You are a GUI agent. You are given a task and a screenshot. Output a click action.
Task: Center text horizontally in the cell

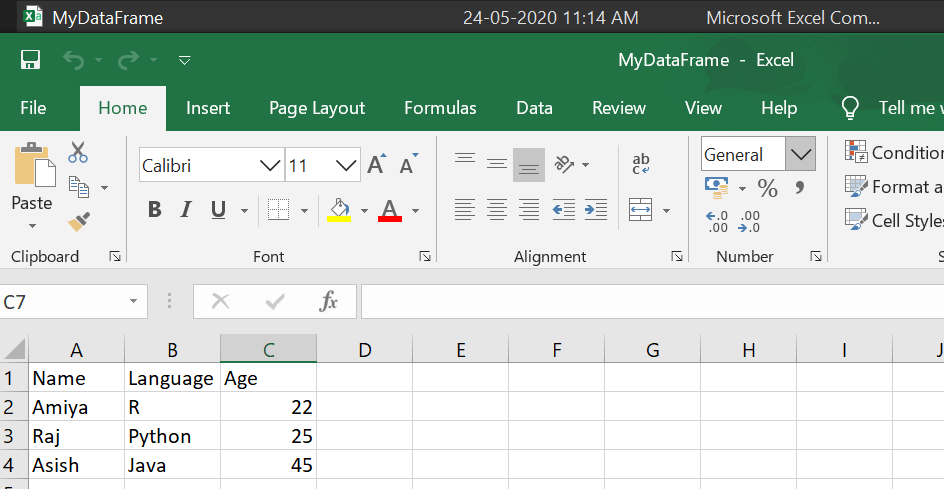tap(497, 210)
